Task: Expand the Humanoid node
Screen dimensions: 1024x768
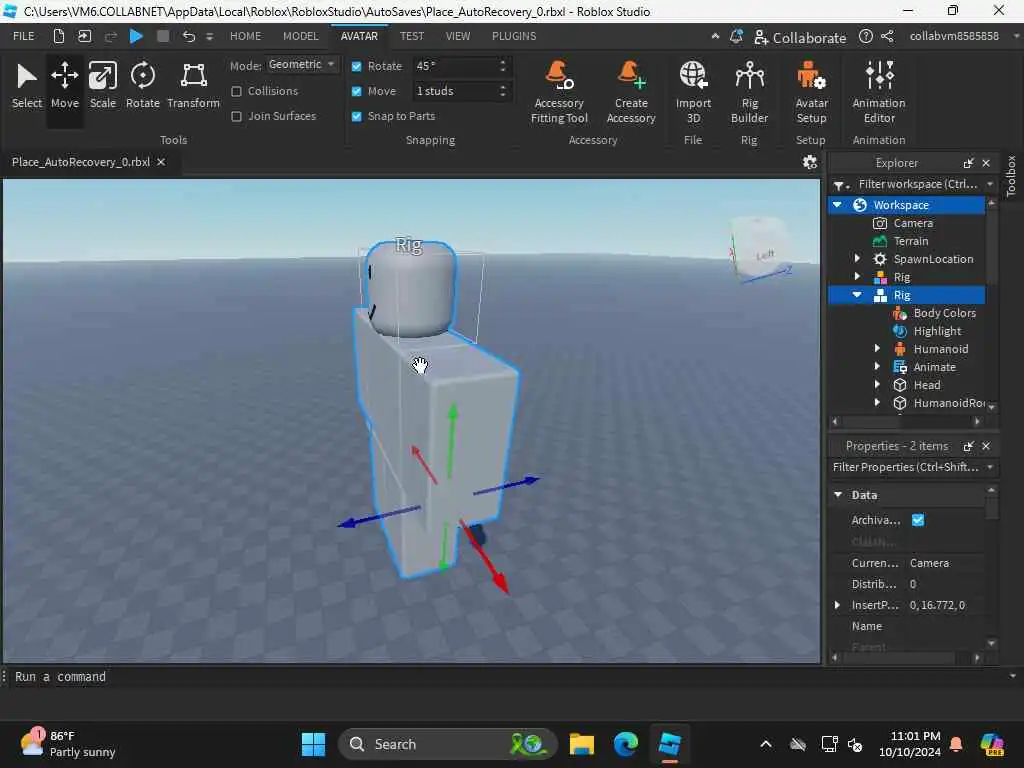Action: (x=877, y=349)
